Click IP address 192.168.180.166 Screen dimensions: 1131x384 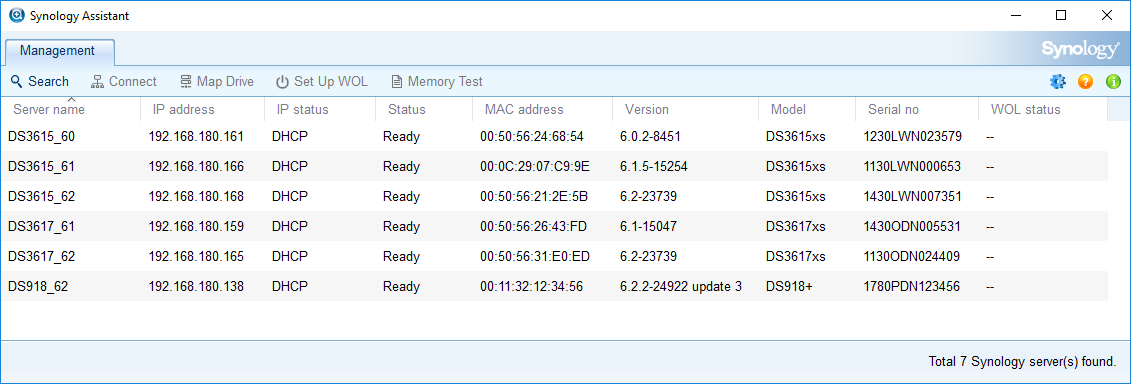[x=196, y=167]
